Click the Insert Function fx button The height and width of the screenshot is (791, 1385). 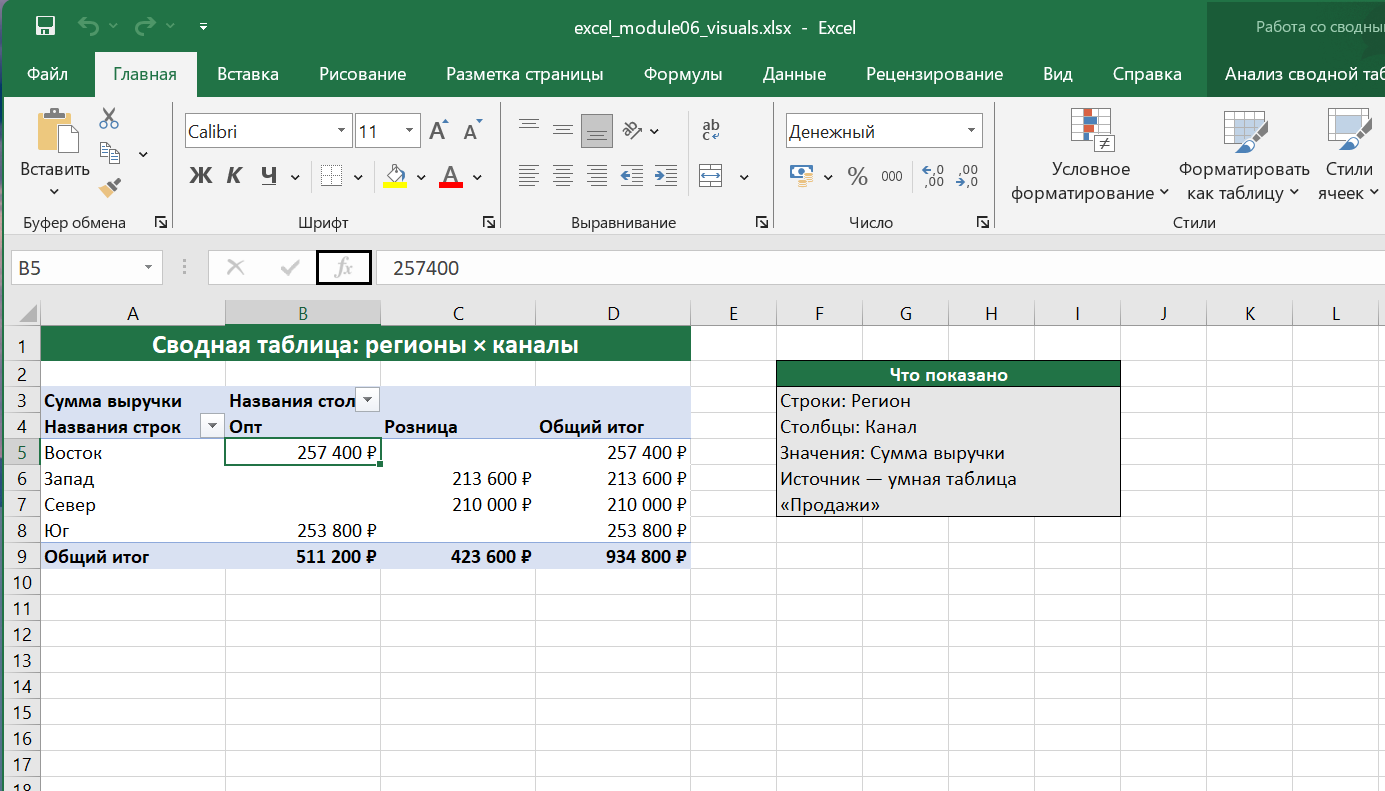[x=343, y=268]
